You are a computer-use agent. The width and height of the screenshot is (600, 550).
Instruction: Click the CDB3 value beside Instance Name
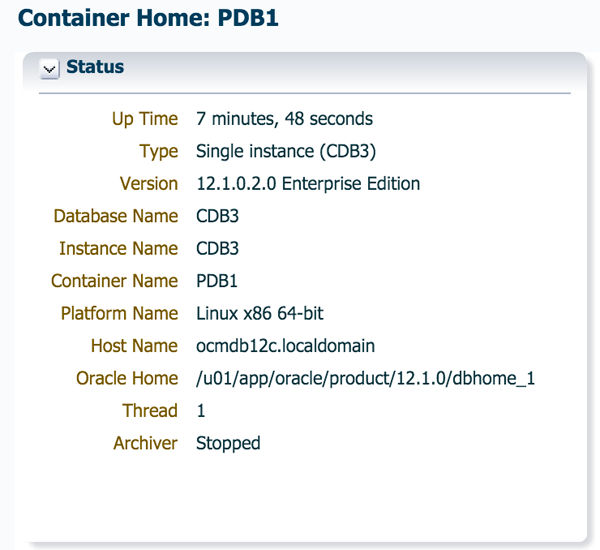216,249
